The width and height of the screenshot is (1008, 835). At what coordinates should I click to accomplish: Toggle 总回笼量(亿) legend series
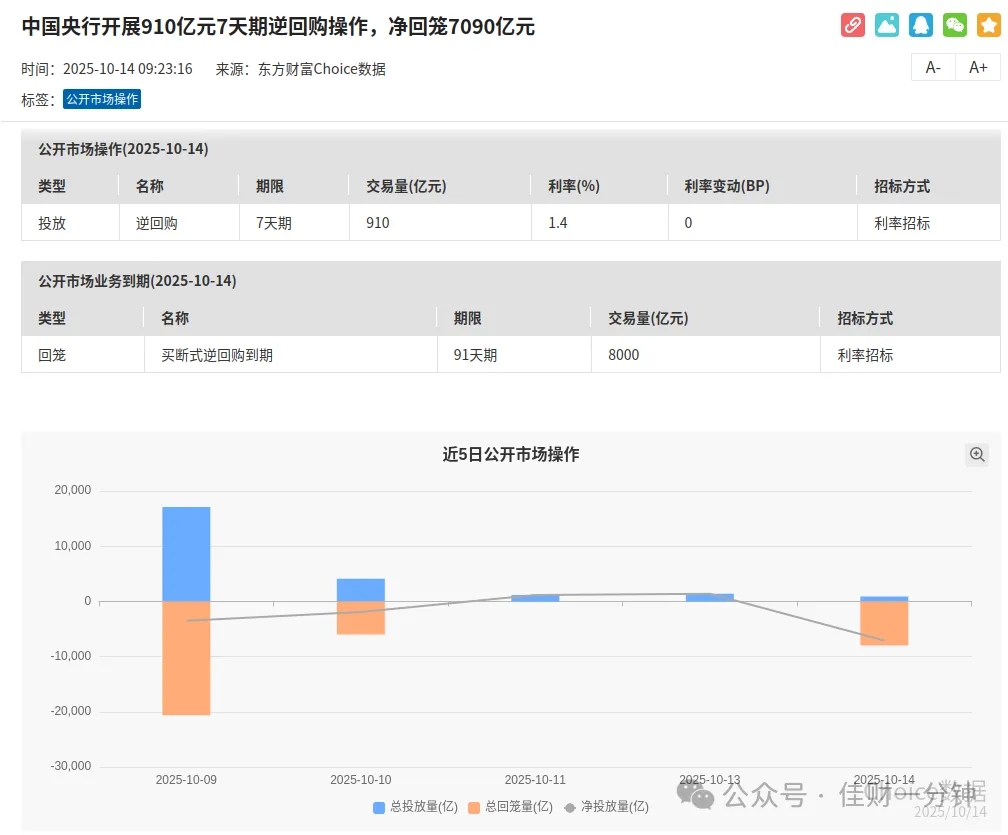(x=510, y=807)
